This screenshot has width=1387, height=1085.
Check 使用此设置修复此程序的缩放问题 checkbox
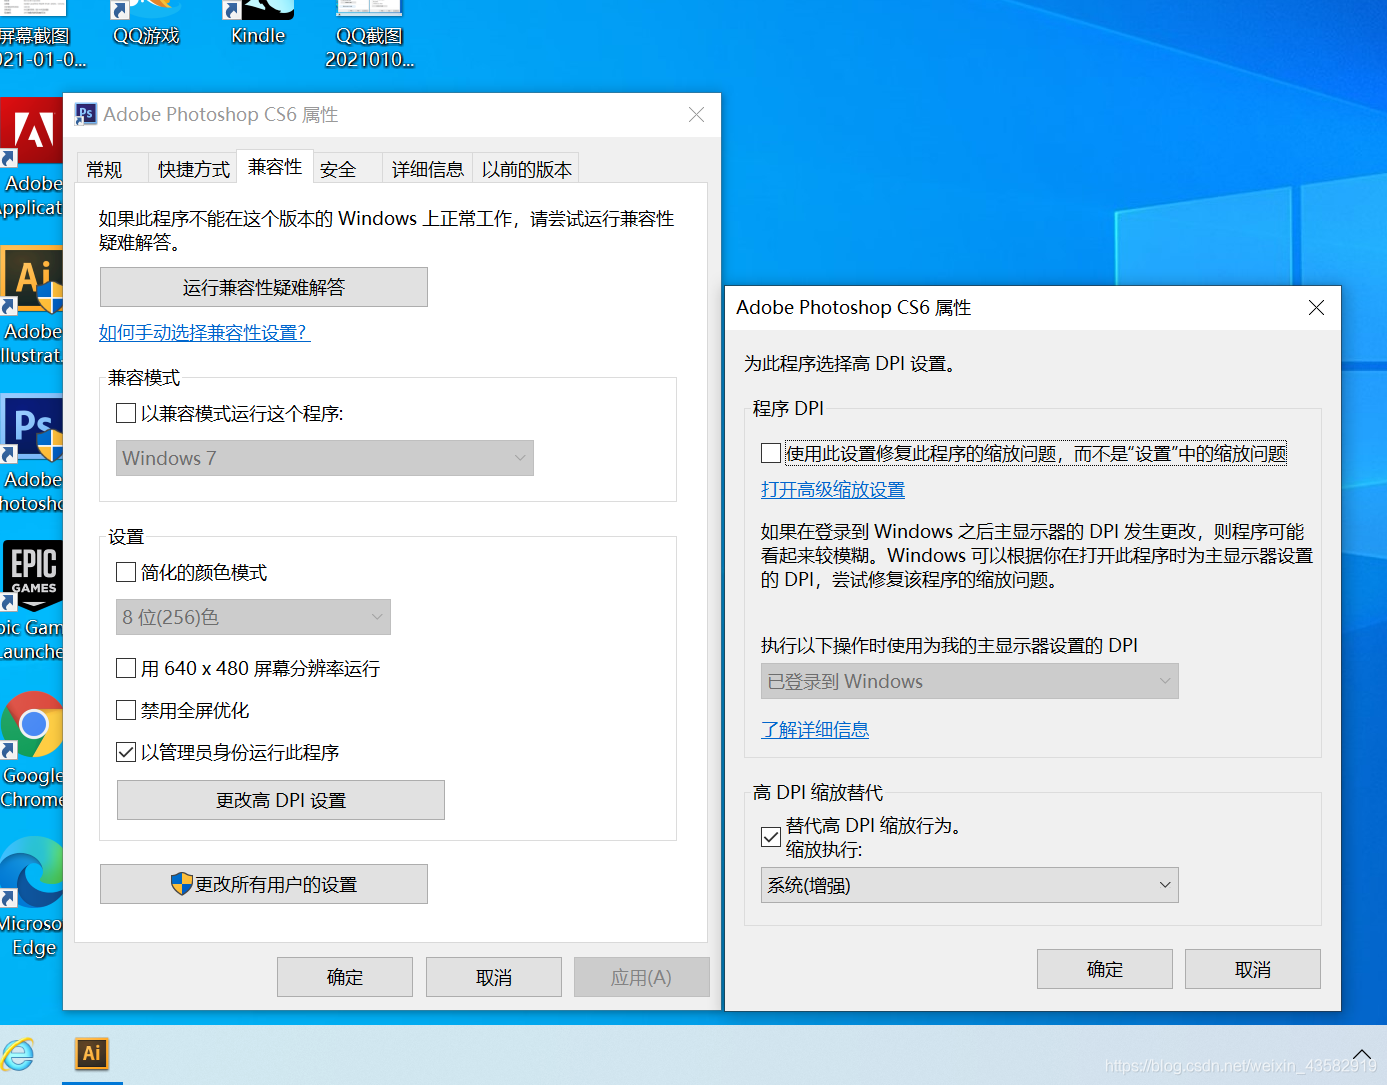point(771,453)
